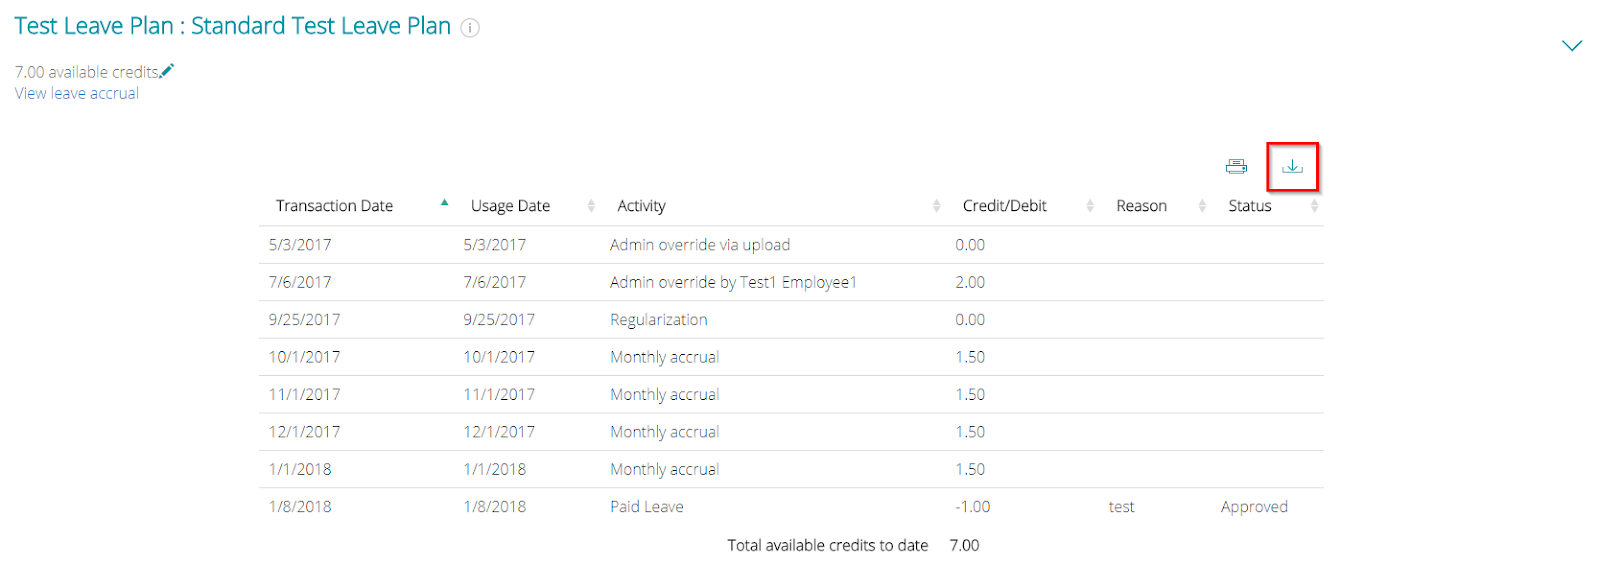The image size is (1600, 565).
Task: Open the Paid Leave activity link
Action: [647, 507]
